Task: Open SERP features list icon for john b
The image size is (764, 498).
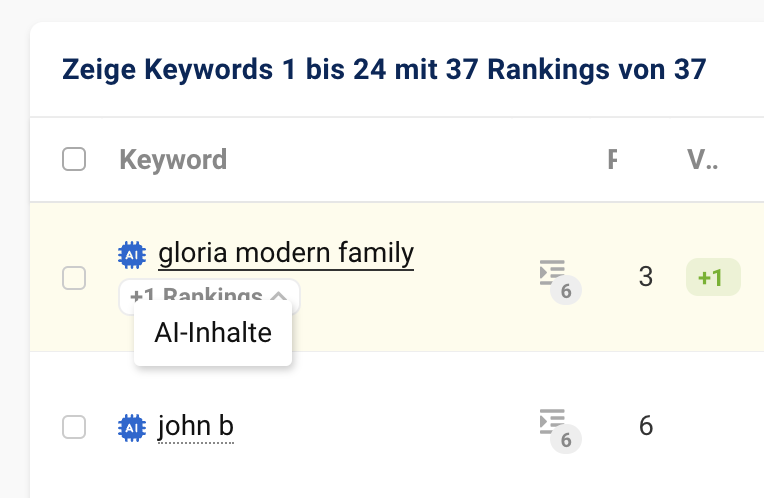Action: [551, 421]
